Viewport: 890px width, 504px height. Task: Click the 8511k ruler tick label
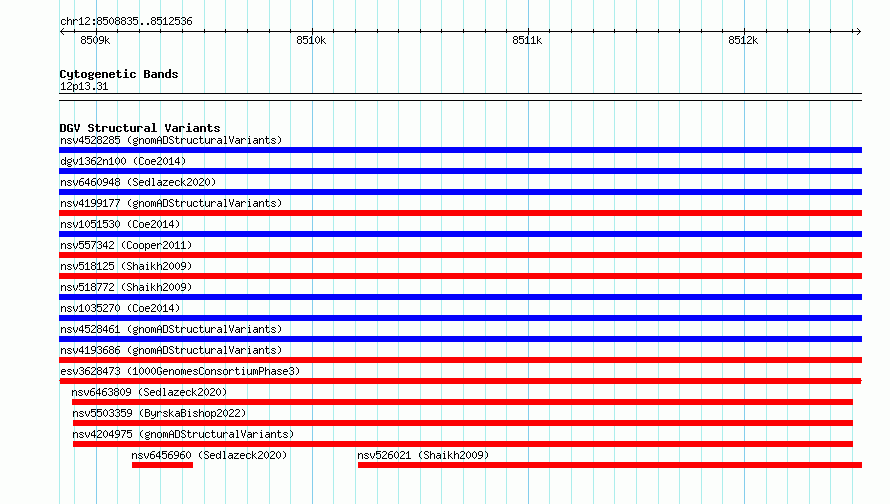(x=527, y=40)
